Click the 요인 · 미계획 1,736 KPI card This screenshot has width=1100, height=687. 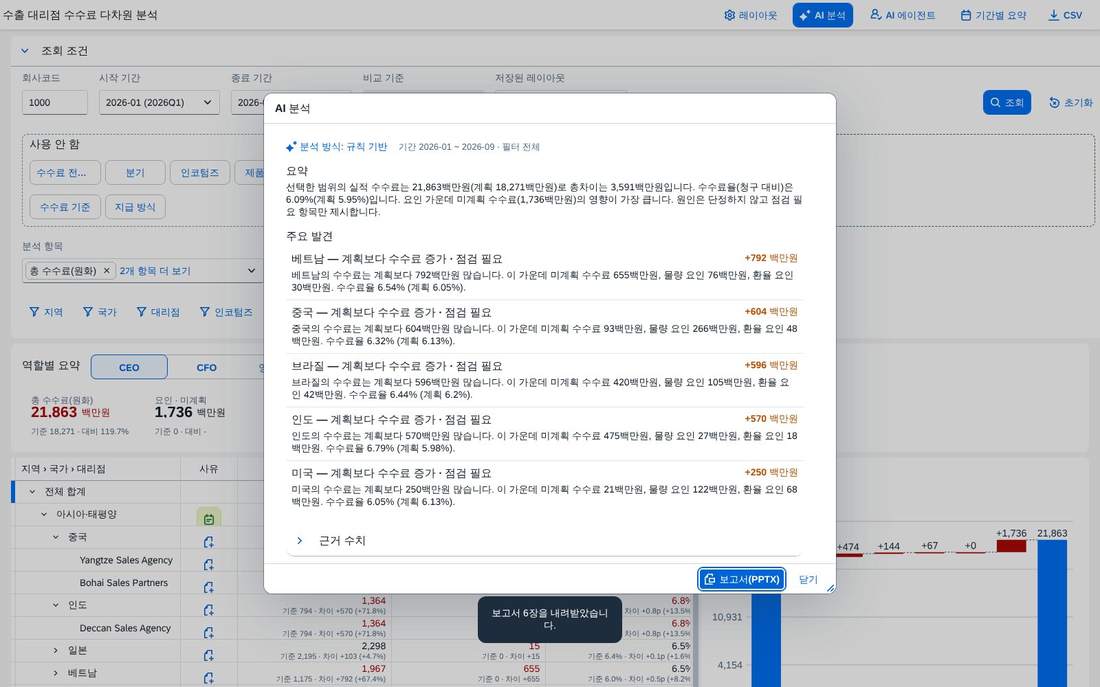189,415
